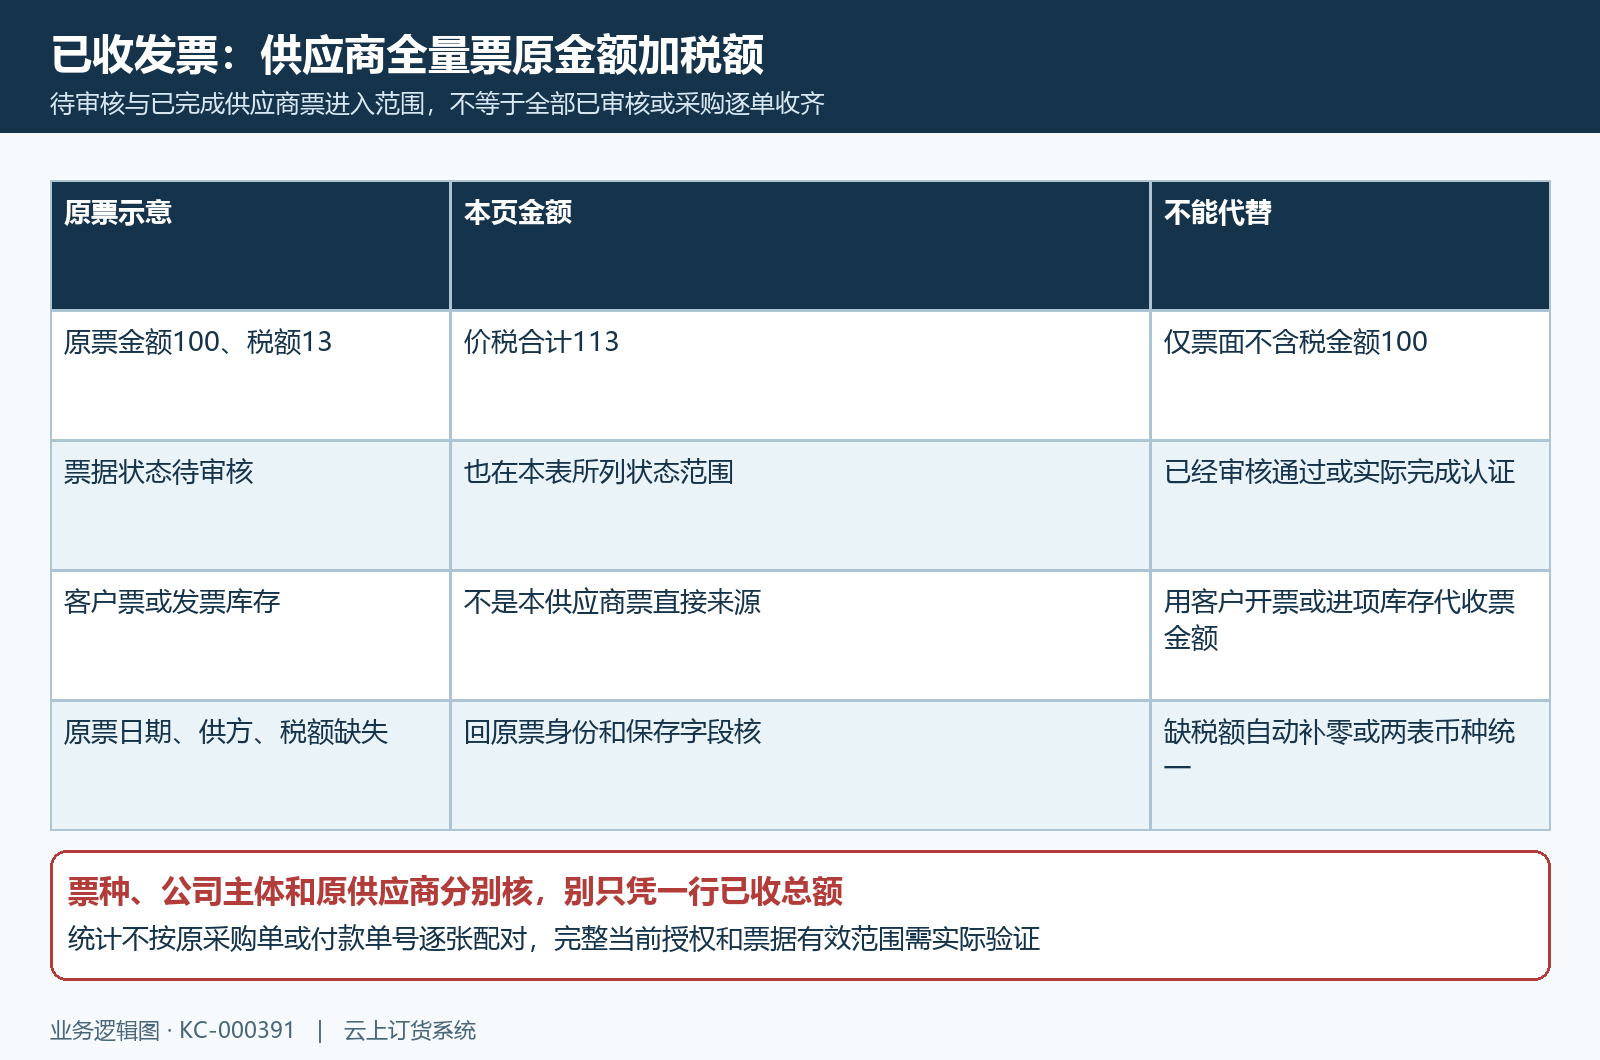1600x1060 pixels.
Task: Click cell 用客户开票或进项库存代收票金额
Action: 1350,636
